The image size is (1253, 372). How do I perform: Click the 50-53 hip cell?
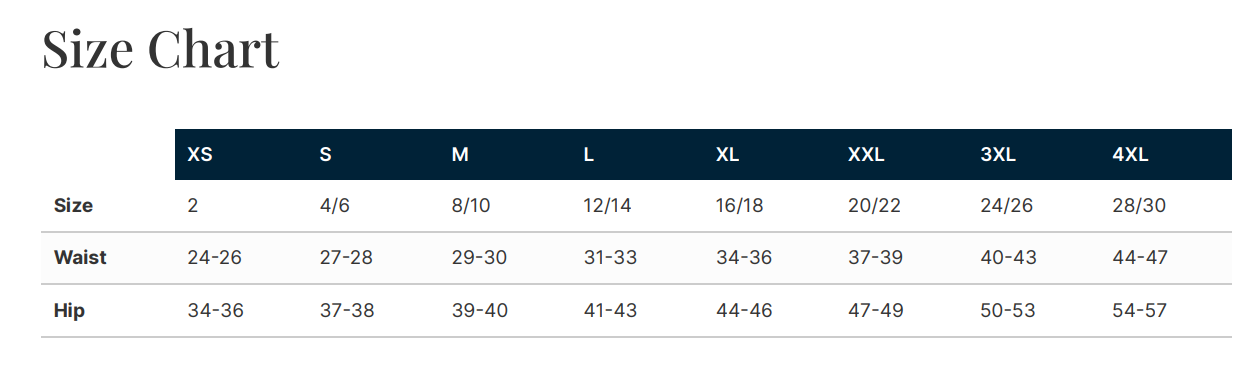coord(1008,311)
